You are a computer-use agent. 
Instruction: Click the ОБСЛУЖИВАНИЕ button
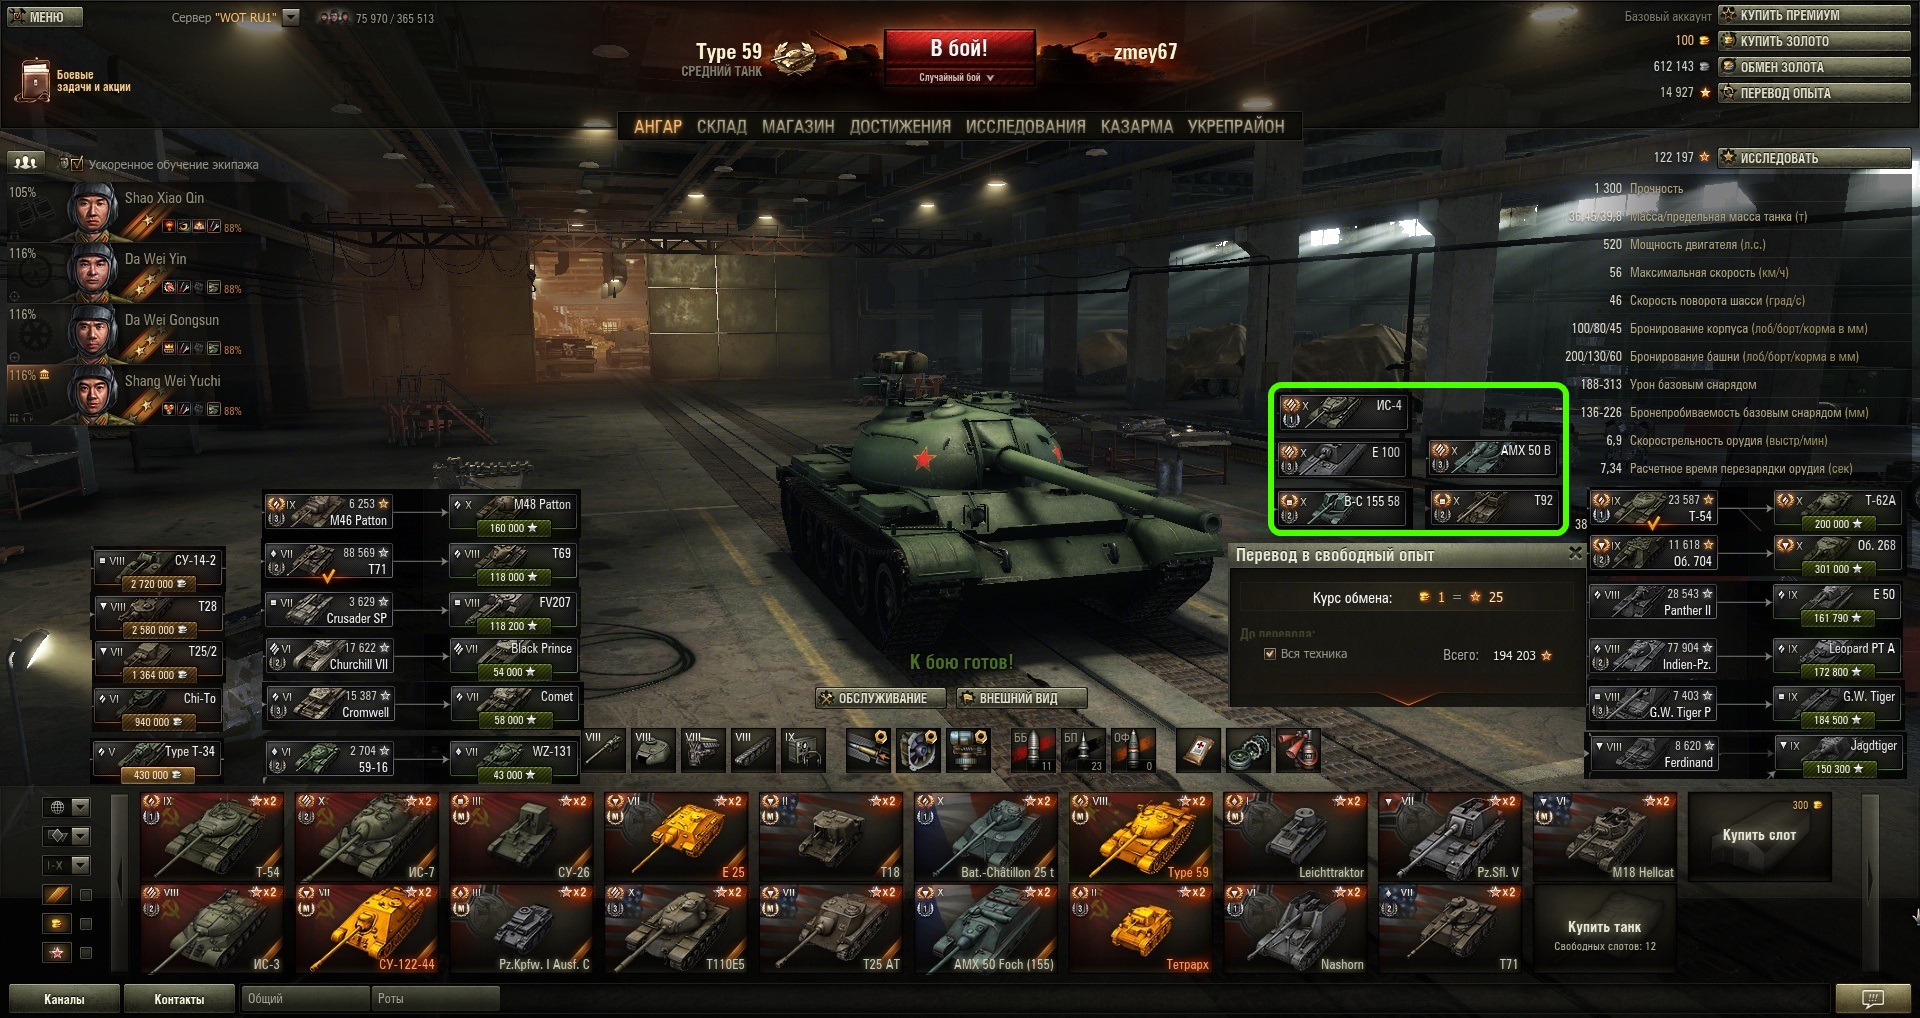coord(880,698)
